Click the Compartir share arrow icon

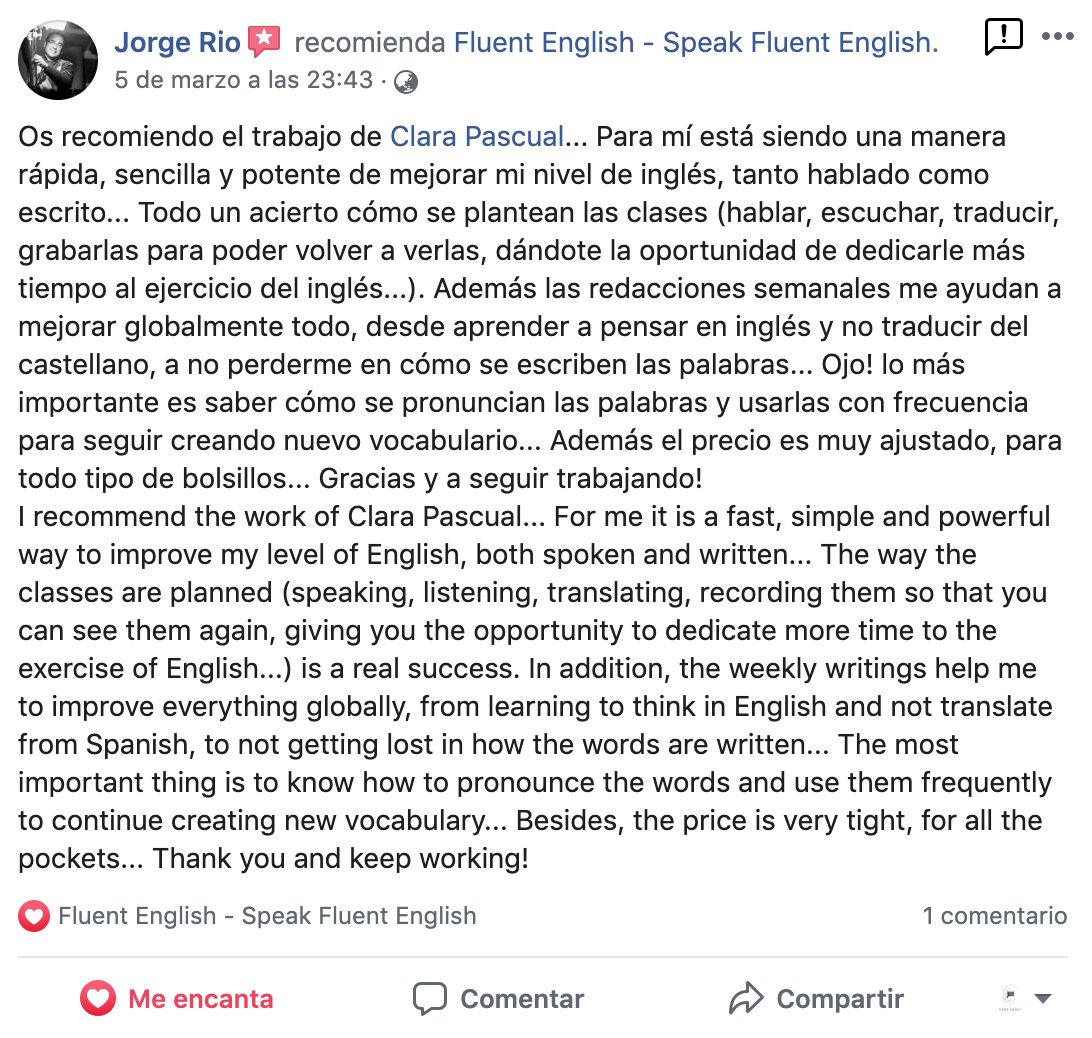point(747,998)
